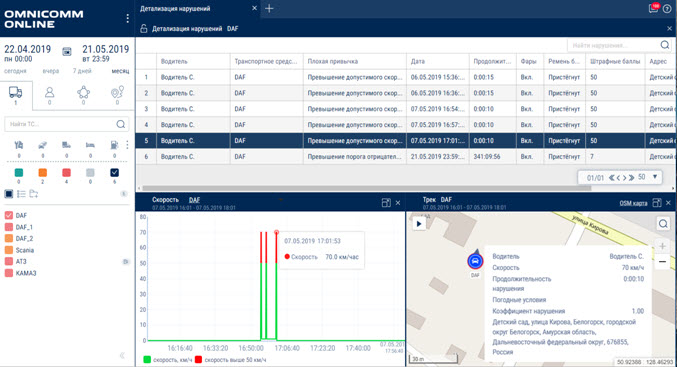Maximize the Скорость chart panel
677x367 pixels.
(386, 202)
